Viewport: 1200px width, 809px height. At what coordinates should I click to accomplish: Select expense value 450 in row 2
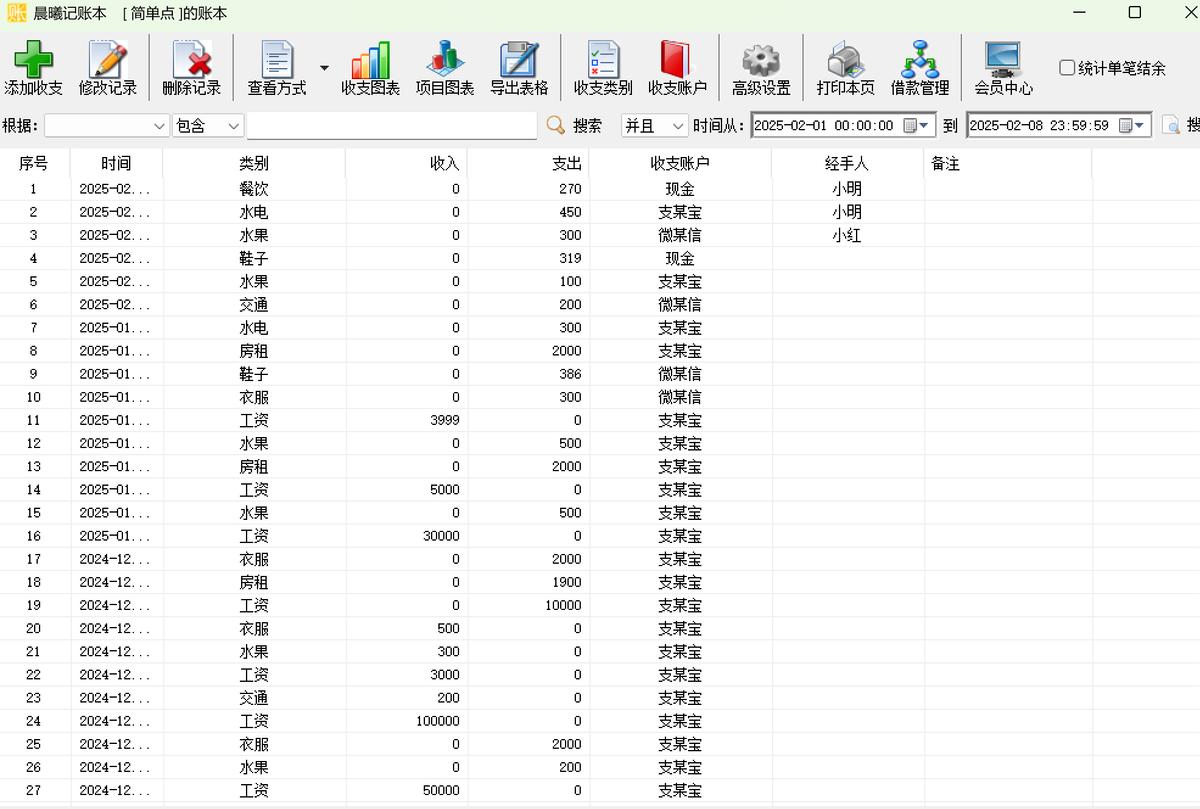click(x=570, y=212)
